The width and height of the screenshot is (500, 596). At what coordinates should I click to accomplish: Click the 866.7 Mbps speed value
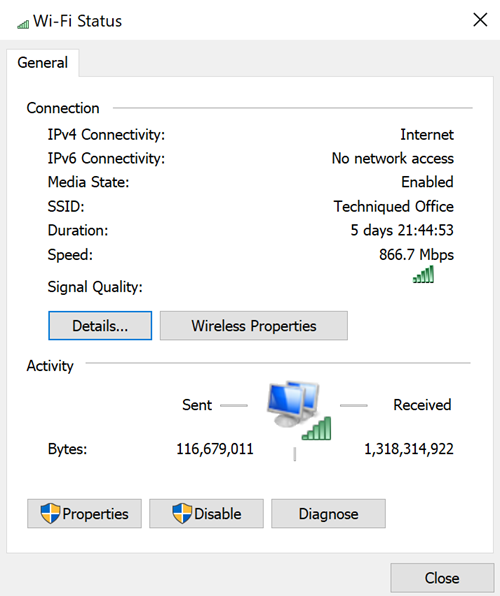coord(416,255)
